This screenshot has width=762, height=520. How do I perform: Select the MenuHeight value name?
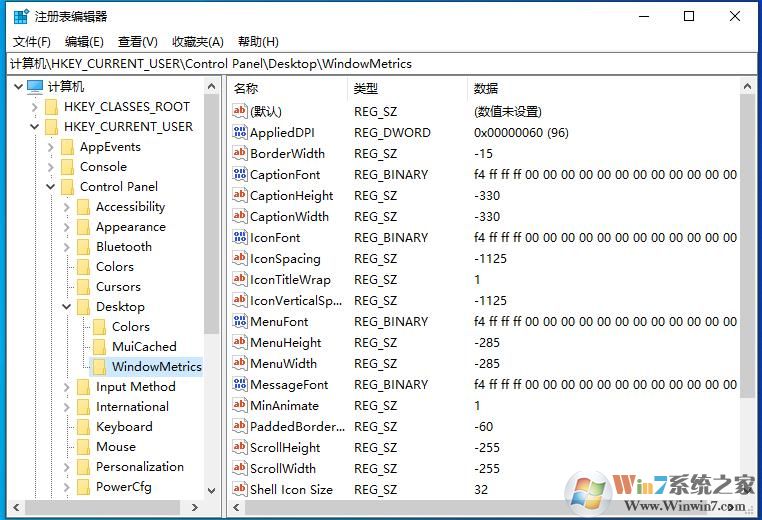[286, 343]
